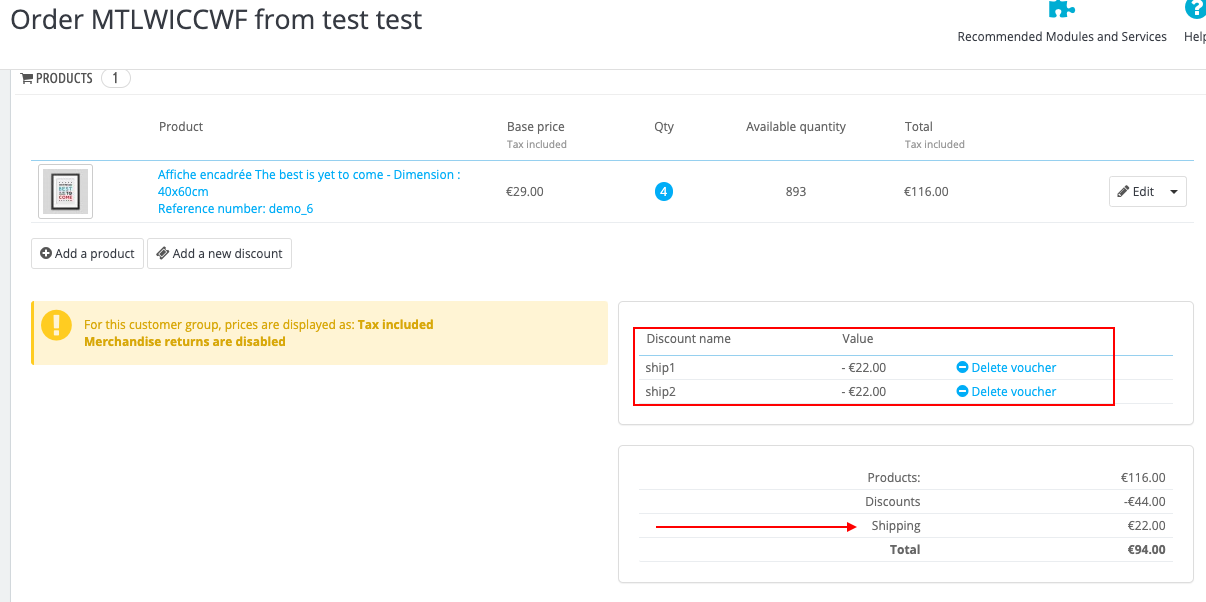Click the bold Total value €94.00

tap(1145, 549)
